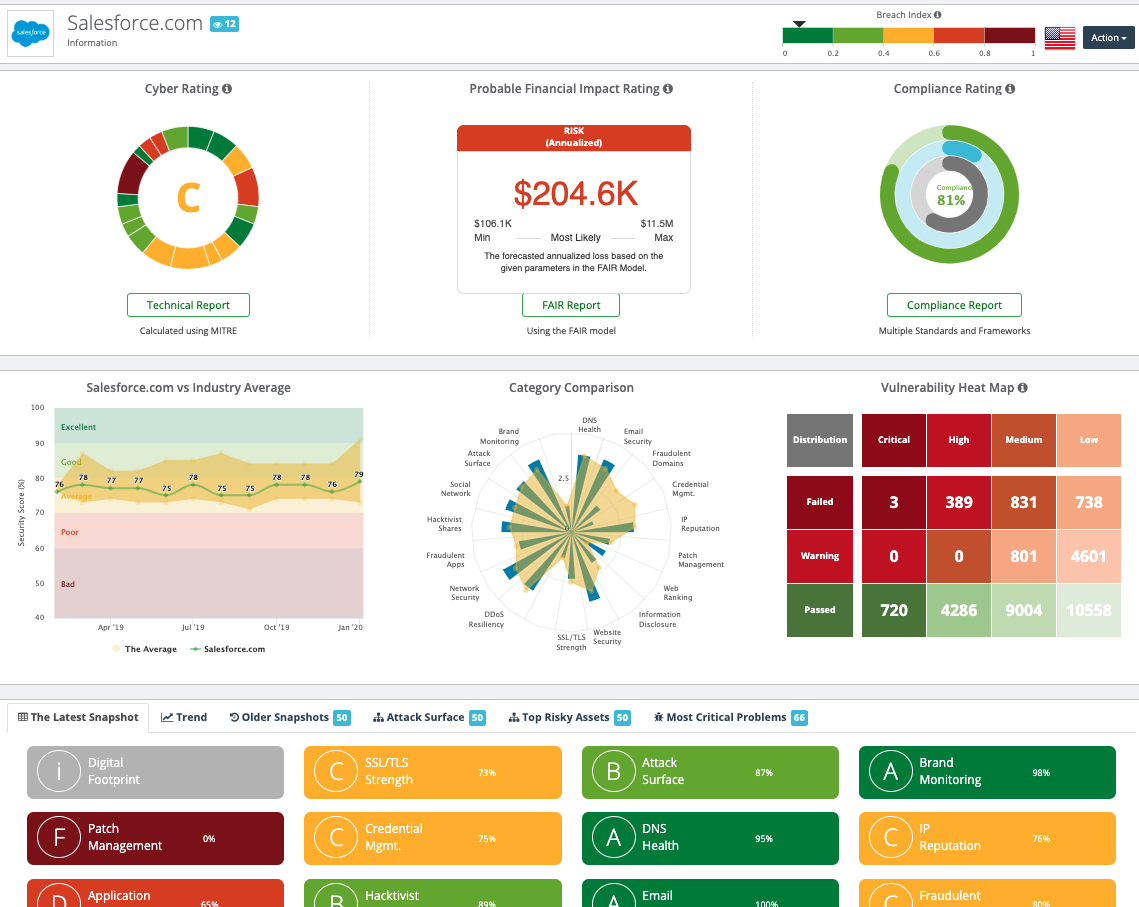
Task: Click the Breach Index color scale
Action: tap(909, 36)
